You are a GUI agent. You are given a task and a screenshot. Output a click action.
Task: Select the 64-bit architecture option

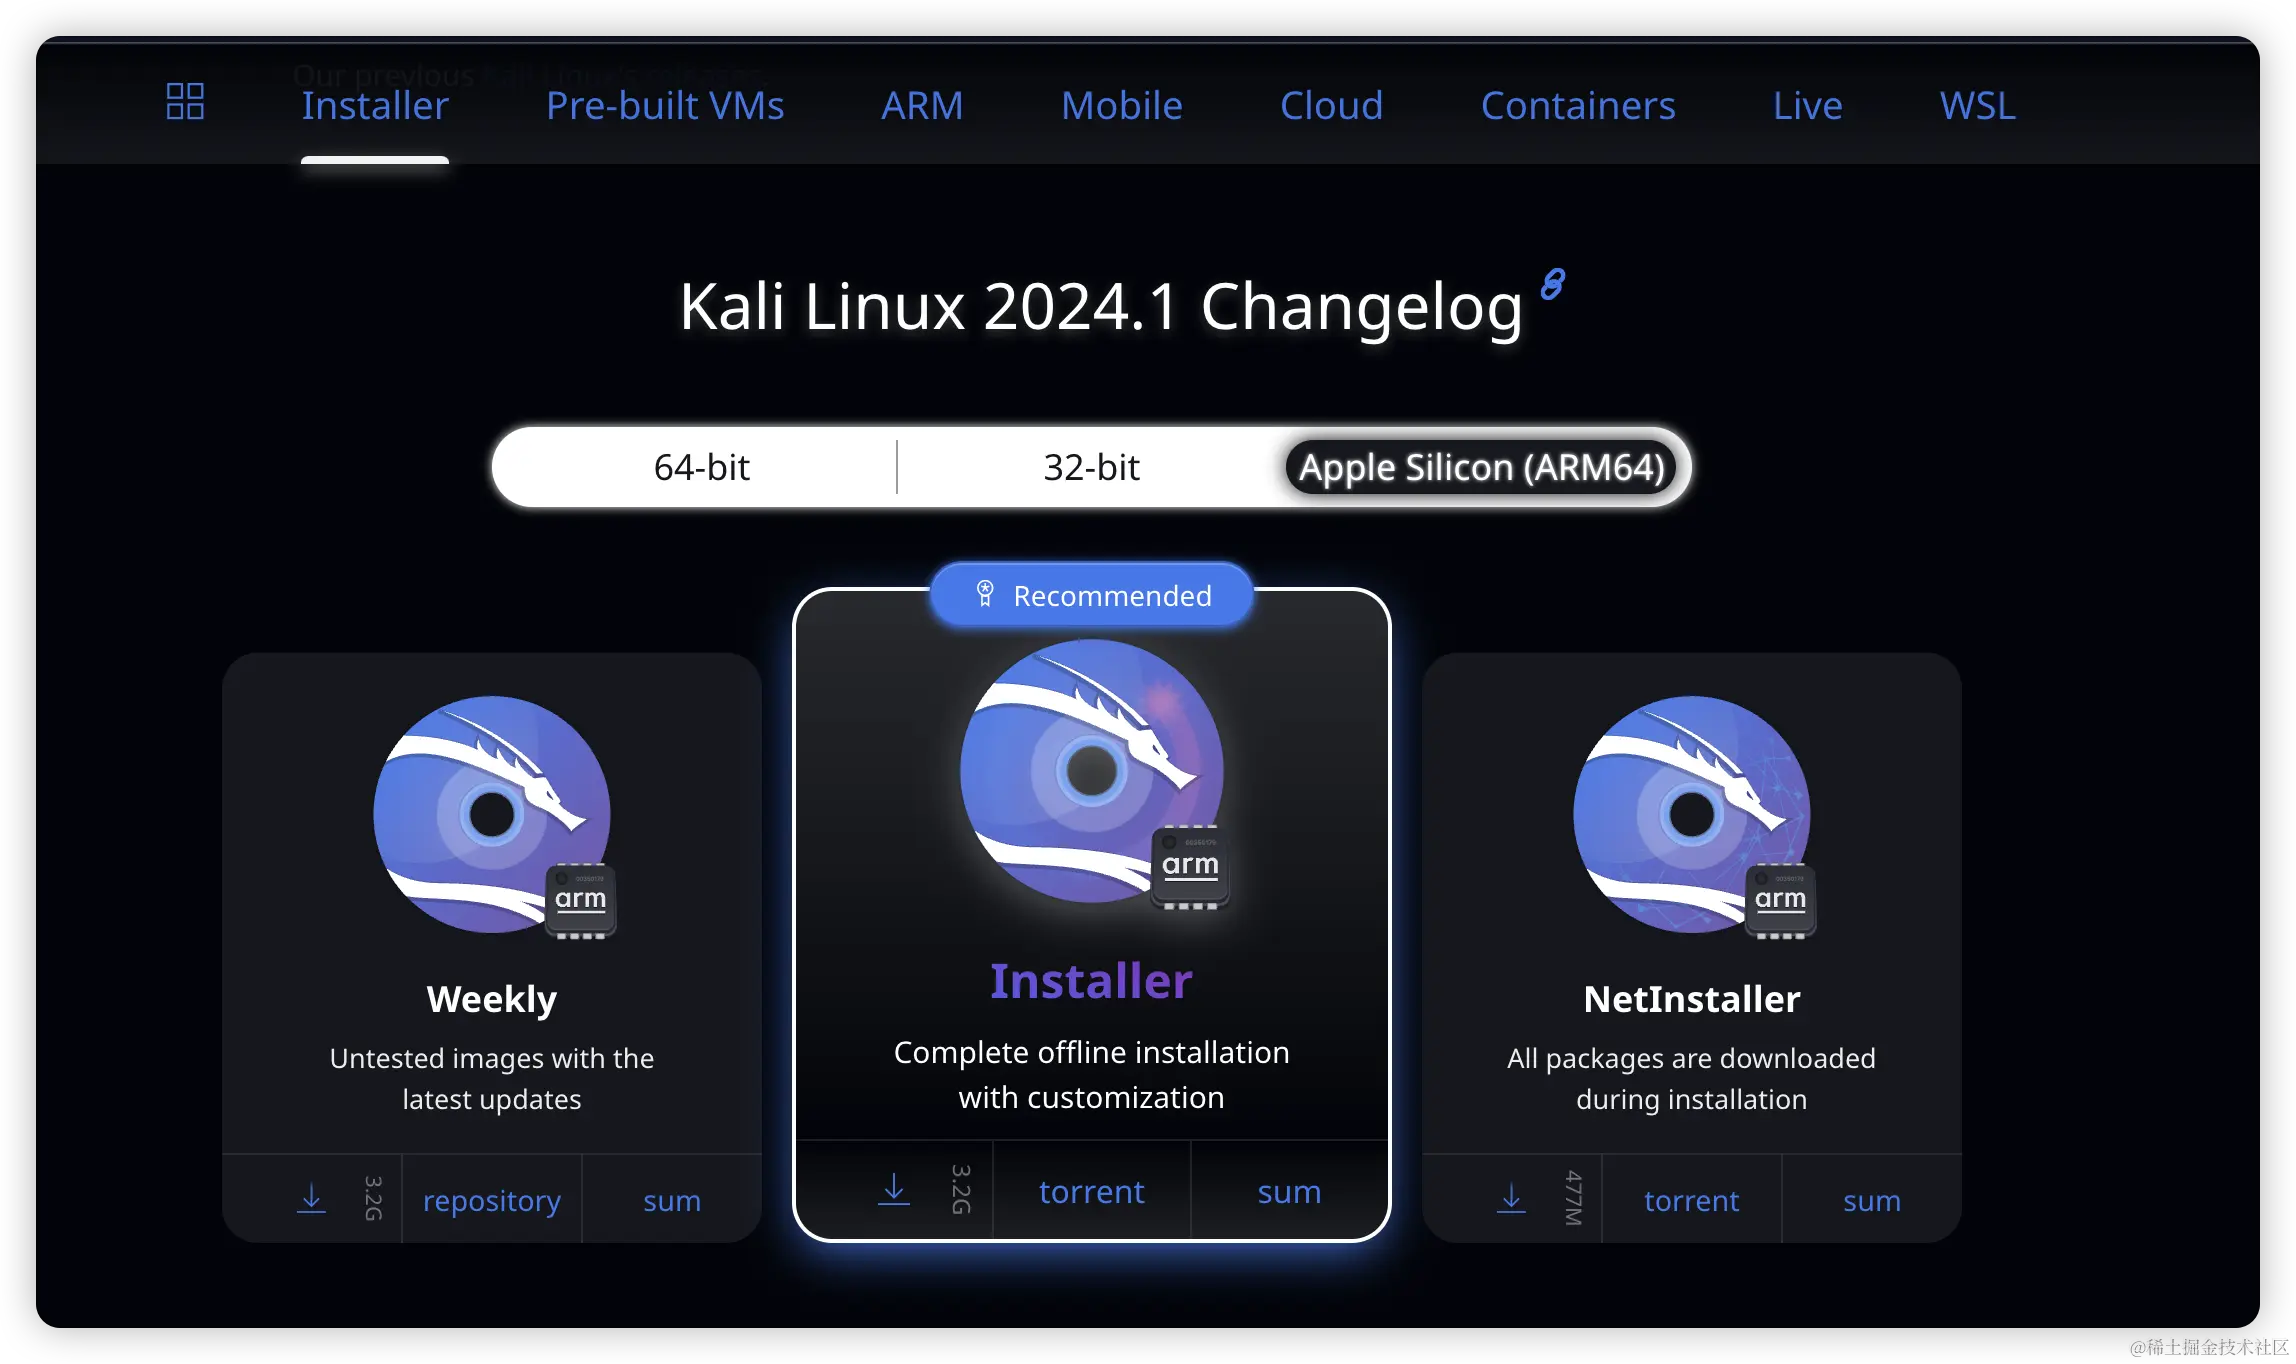tap(701, 467)
